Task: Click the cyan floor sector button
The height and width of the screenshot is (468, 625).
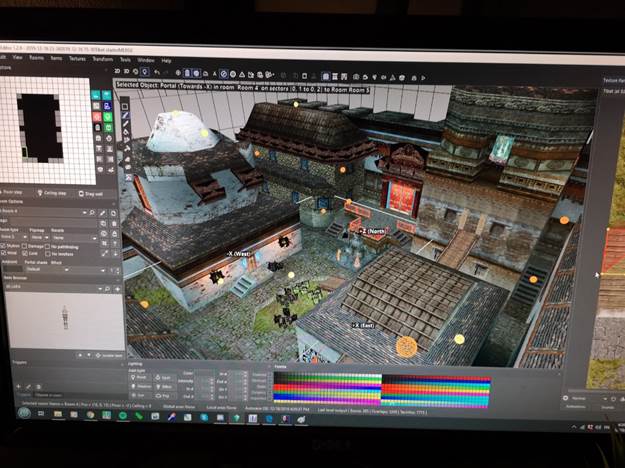Action: click(x=96, y=96)
